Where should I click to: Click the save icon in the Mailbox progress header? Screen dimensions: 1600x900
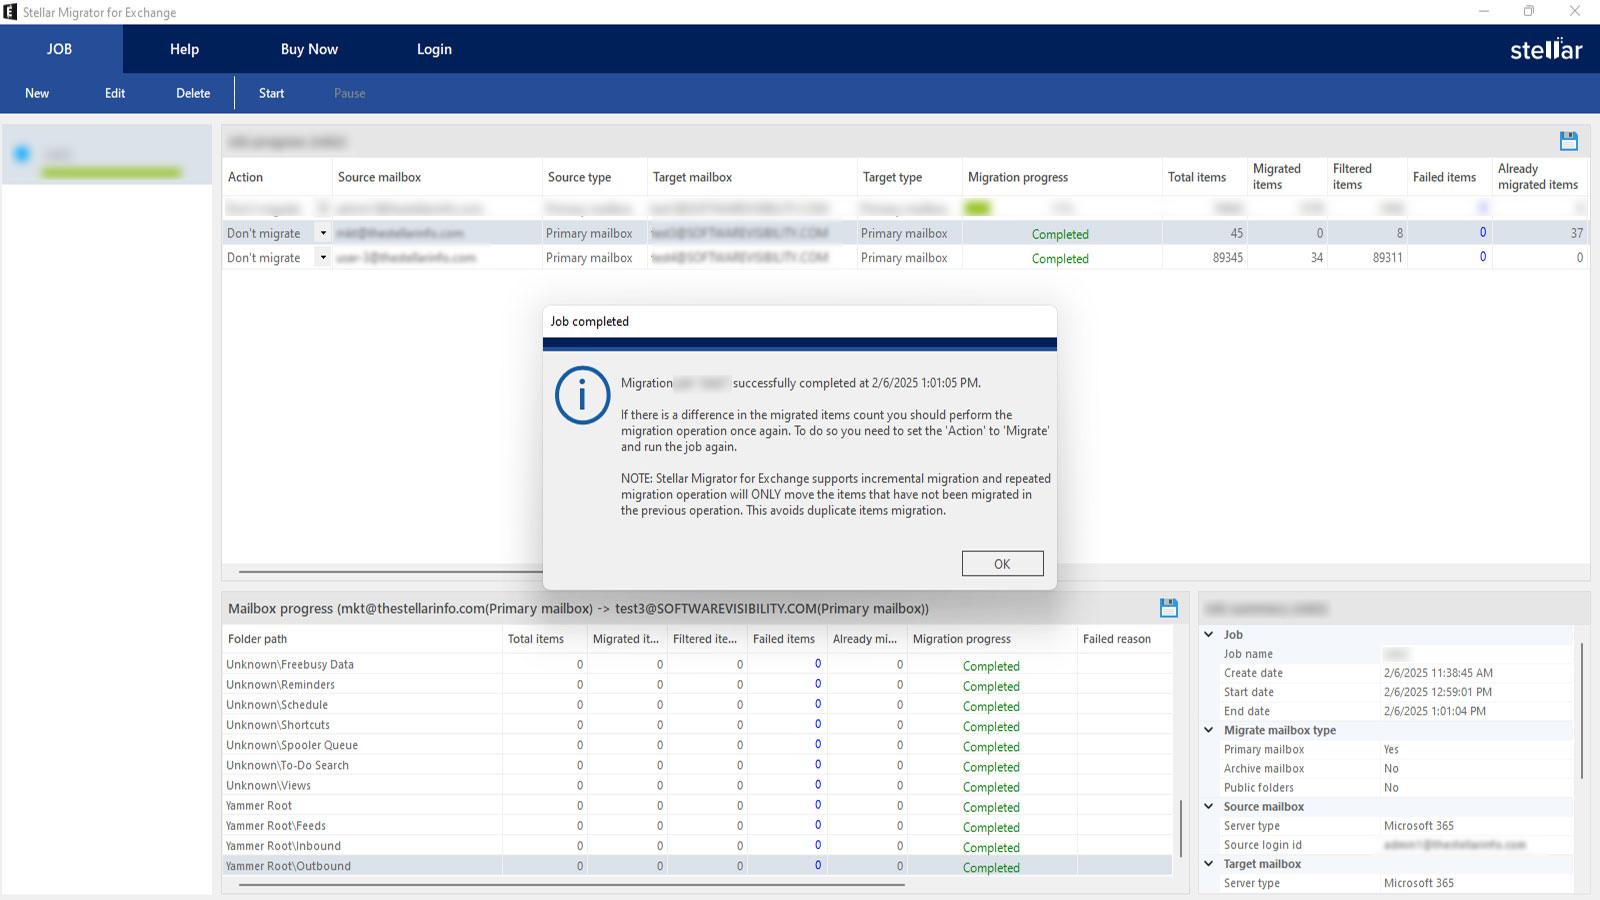pos(1168,608)
